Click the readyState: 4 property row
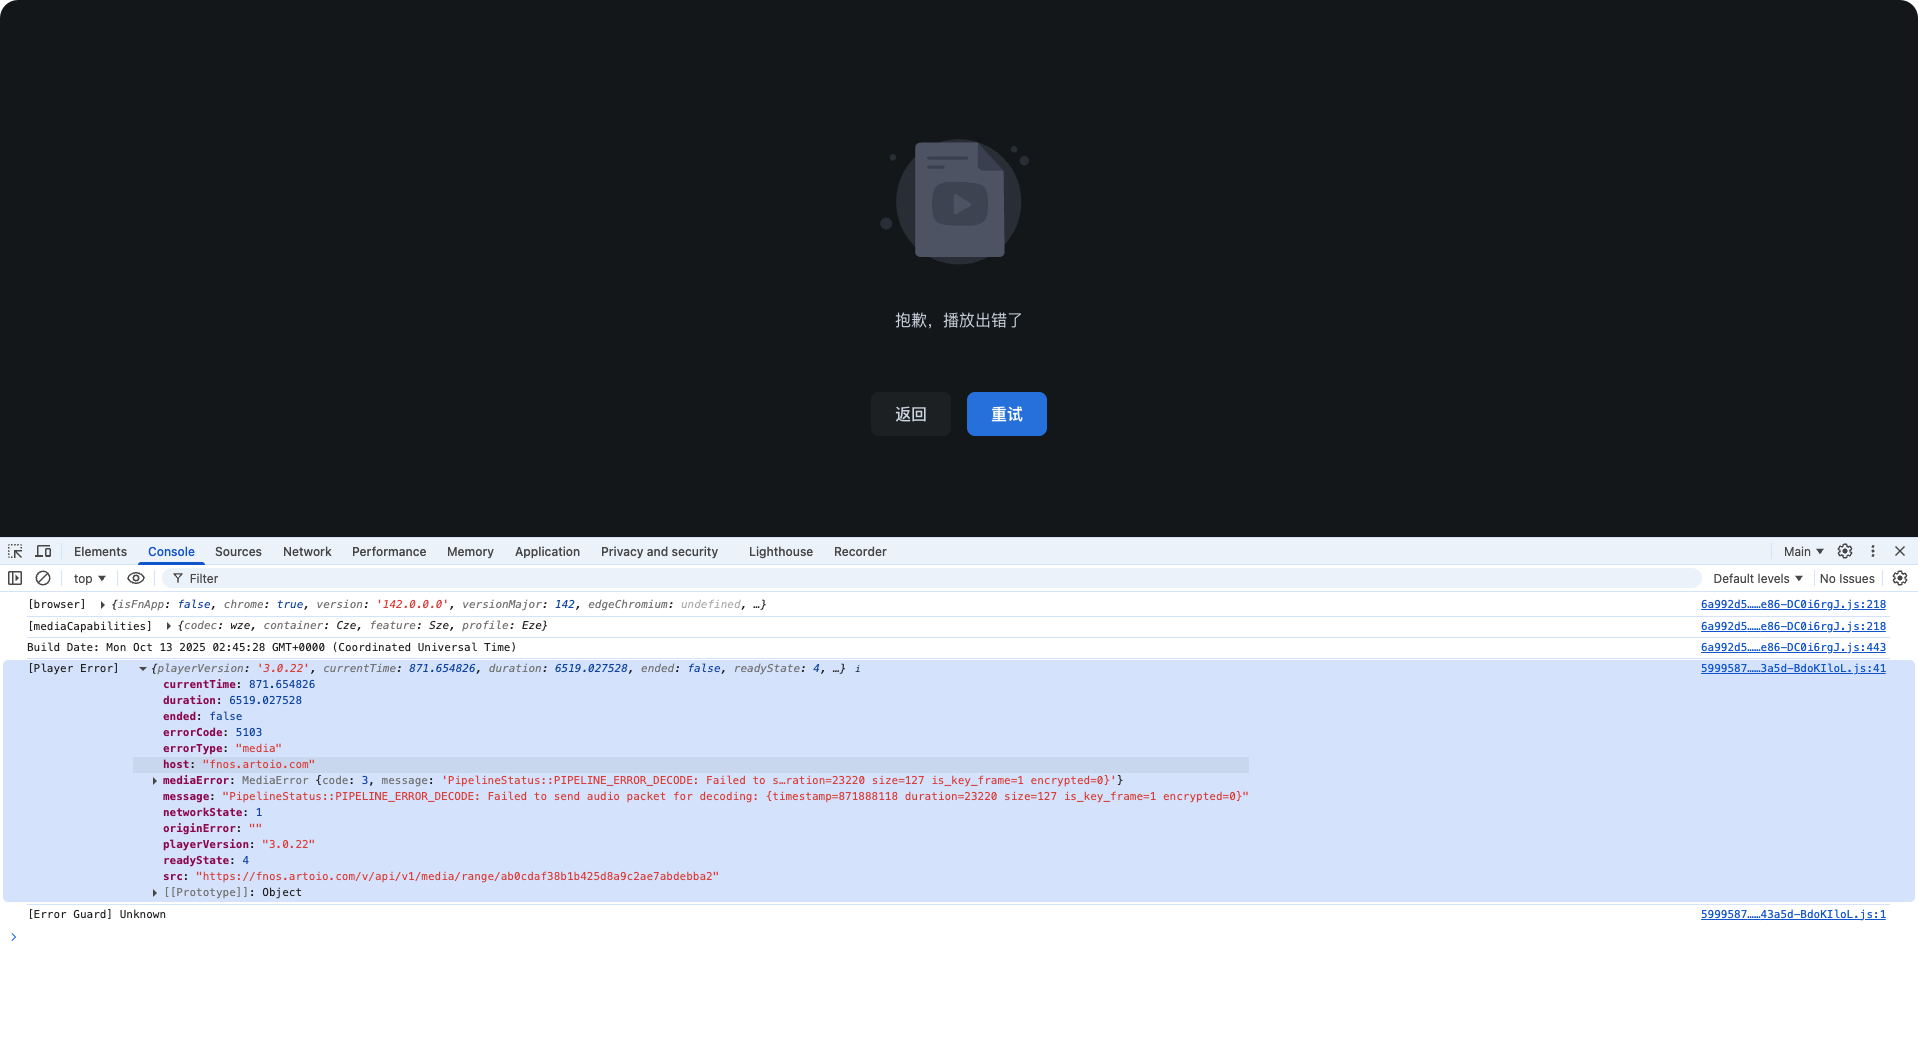The height and width of the screenshot is (1052, 1918). (206, 861)
